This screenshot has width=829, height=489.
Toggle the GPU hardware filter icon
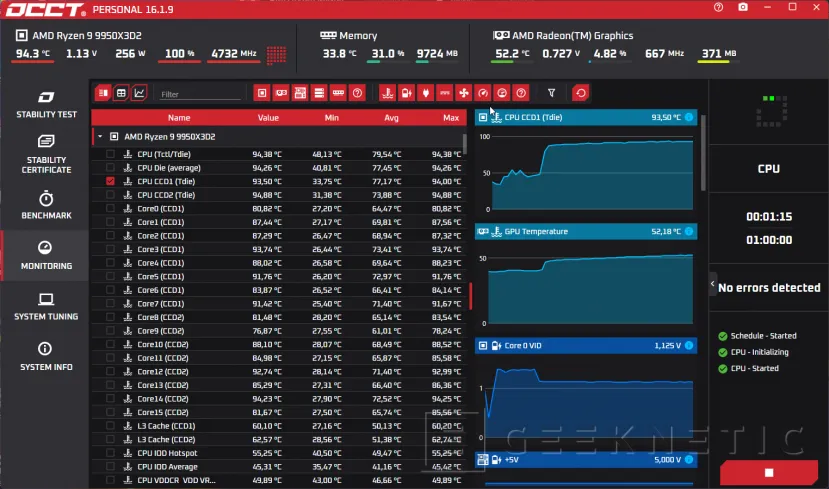click(x=281, y=93)
